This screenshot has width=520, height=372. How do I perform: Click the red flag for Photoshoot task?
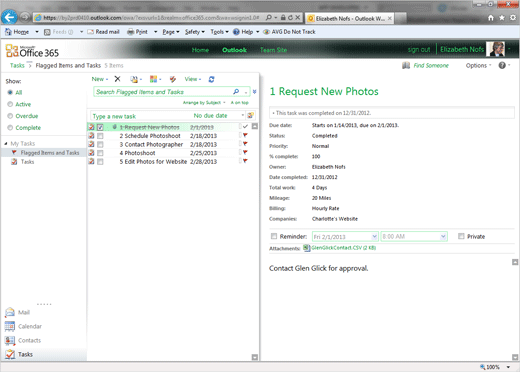[x=245, y=152]
